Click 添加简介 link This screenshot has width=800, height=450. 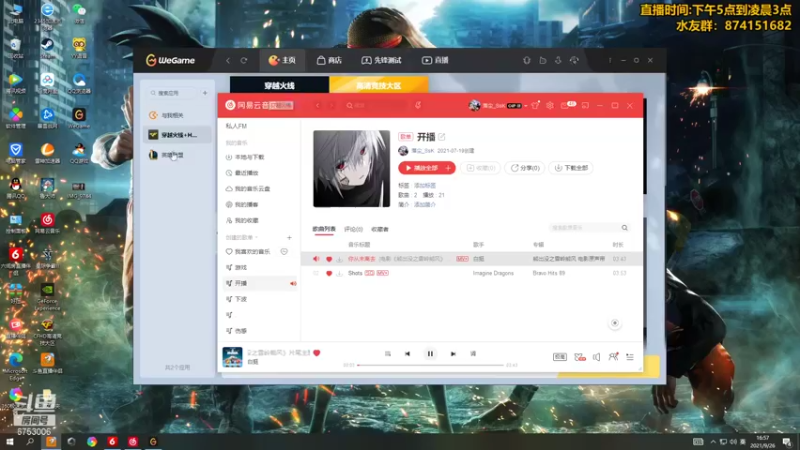pyautogui.click(x=424, y=205)
